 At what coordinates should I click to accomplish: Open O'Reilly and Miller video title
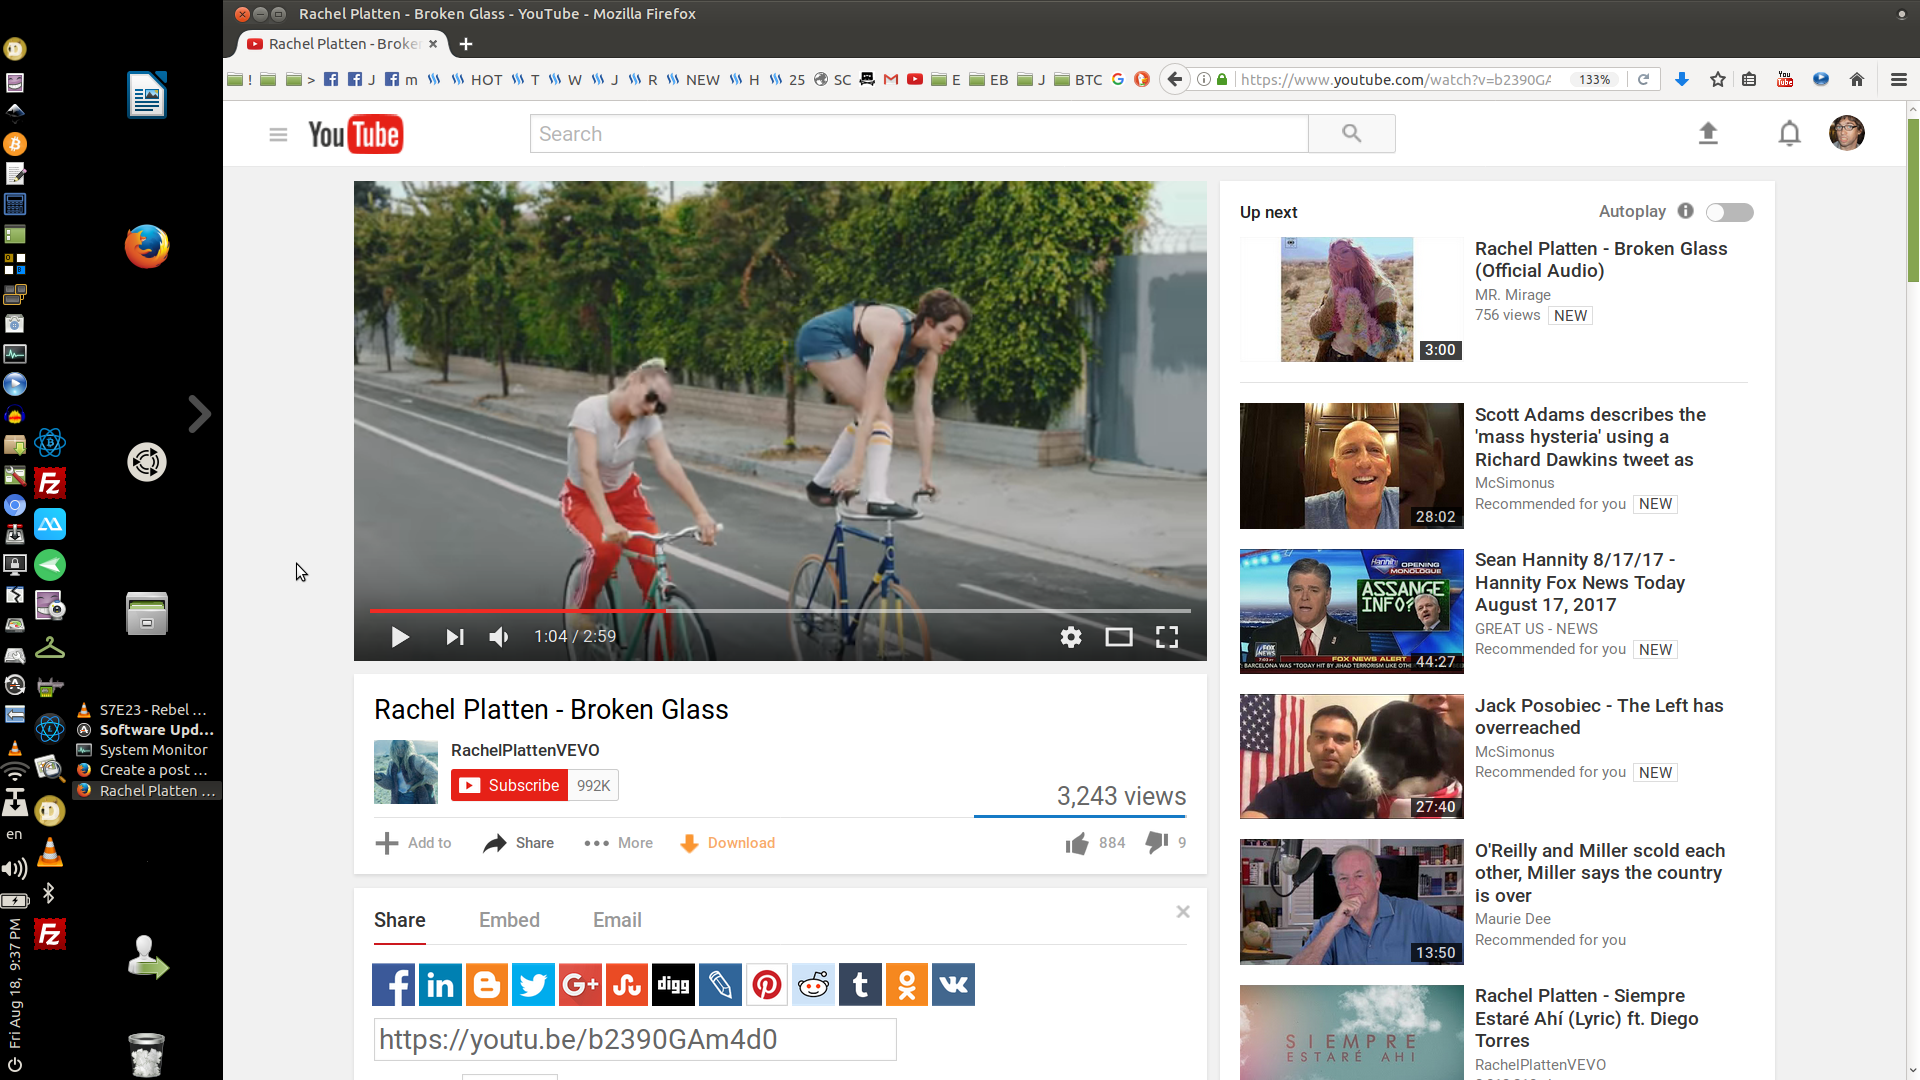click(1600, 873)
